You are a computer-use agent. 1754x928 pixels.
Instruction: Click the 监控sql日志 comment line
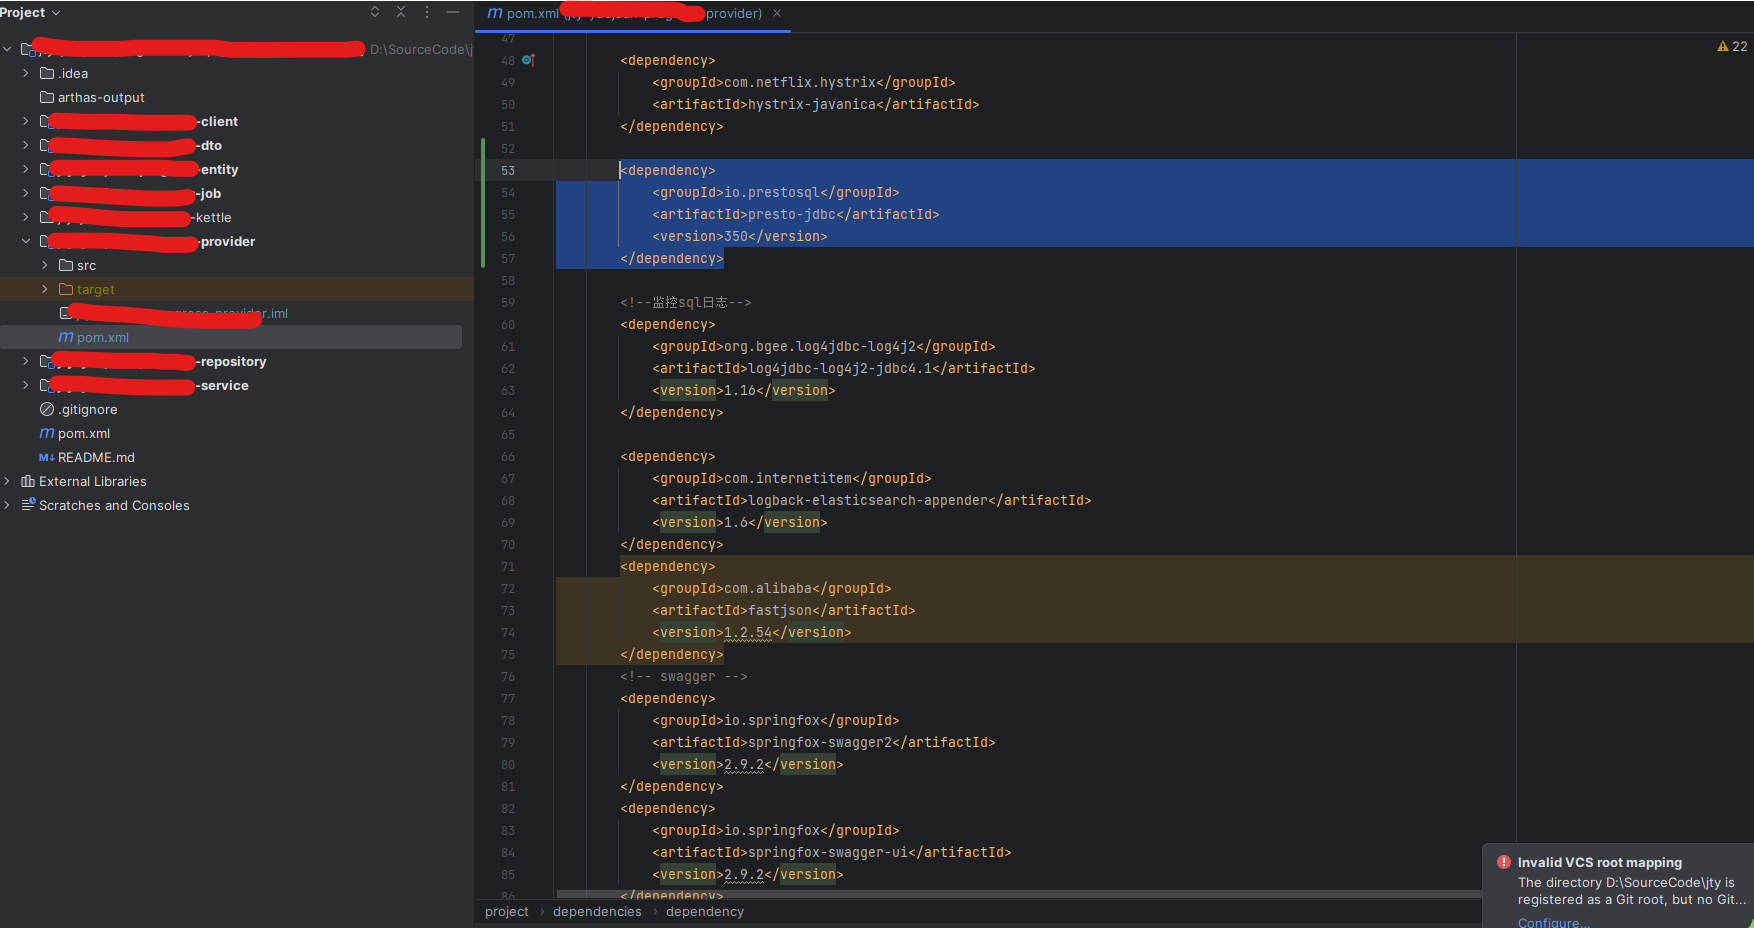685,302
